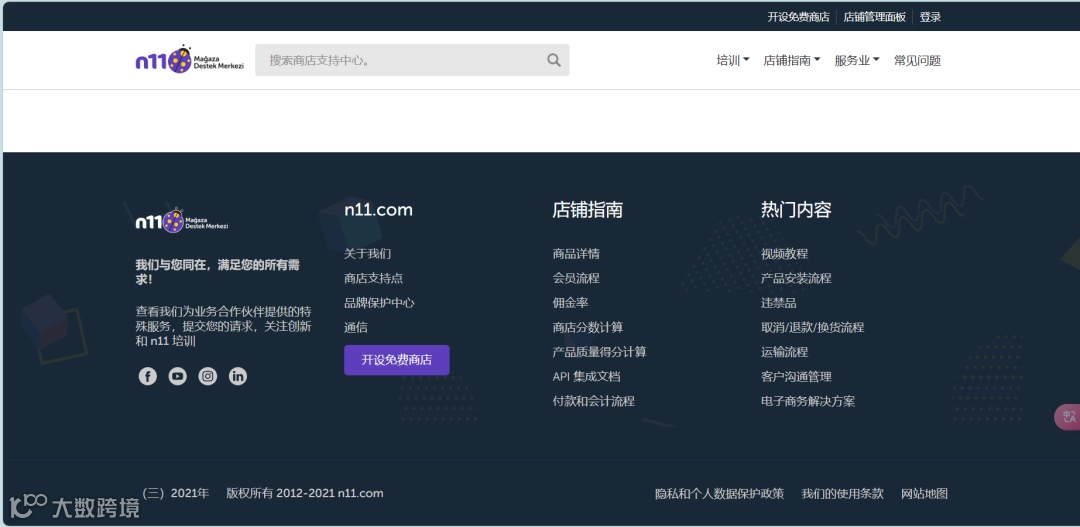Open the 佣金率 link

570,303
